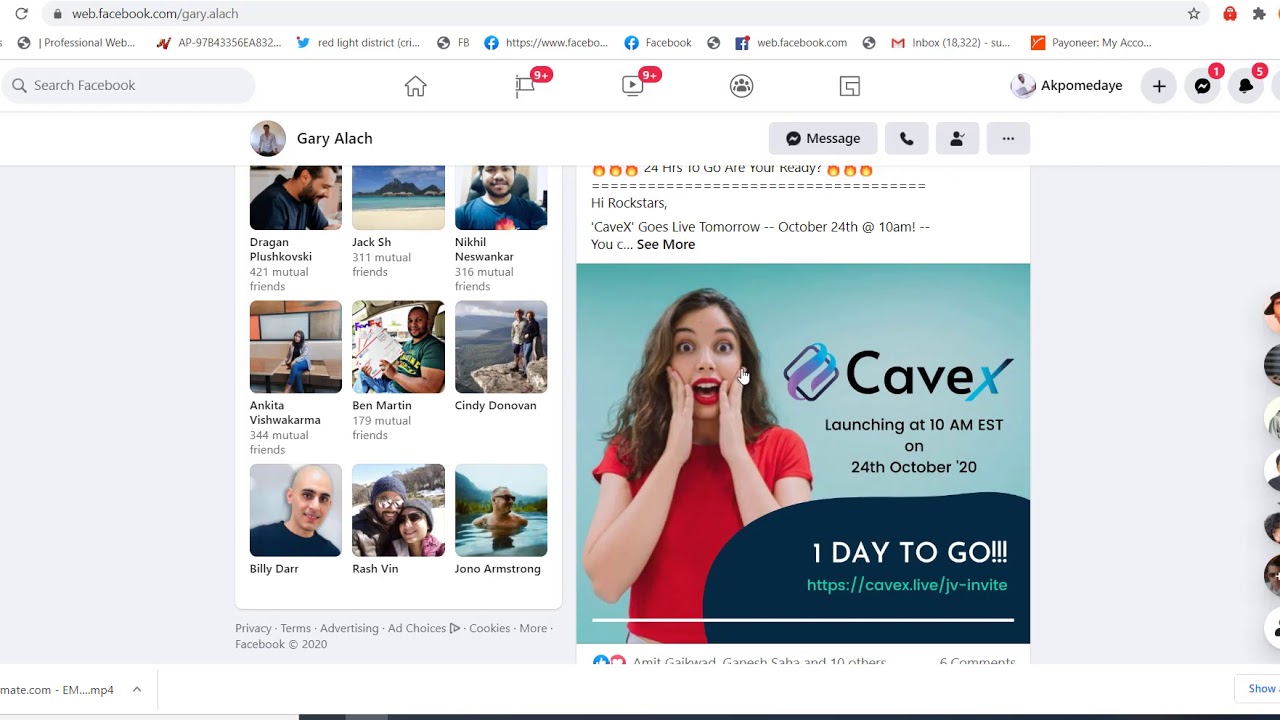
Task: Click the 'Jack Sh' name link
Action: 371,242
